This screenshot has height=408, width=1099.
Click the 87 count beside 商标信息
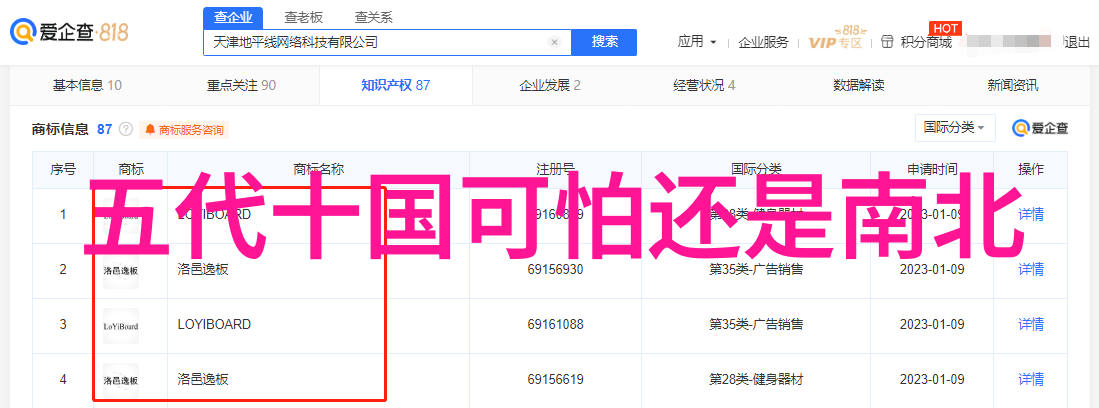[104, 129]
